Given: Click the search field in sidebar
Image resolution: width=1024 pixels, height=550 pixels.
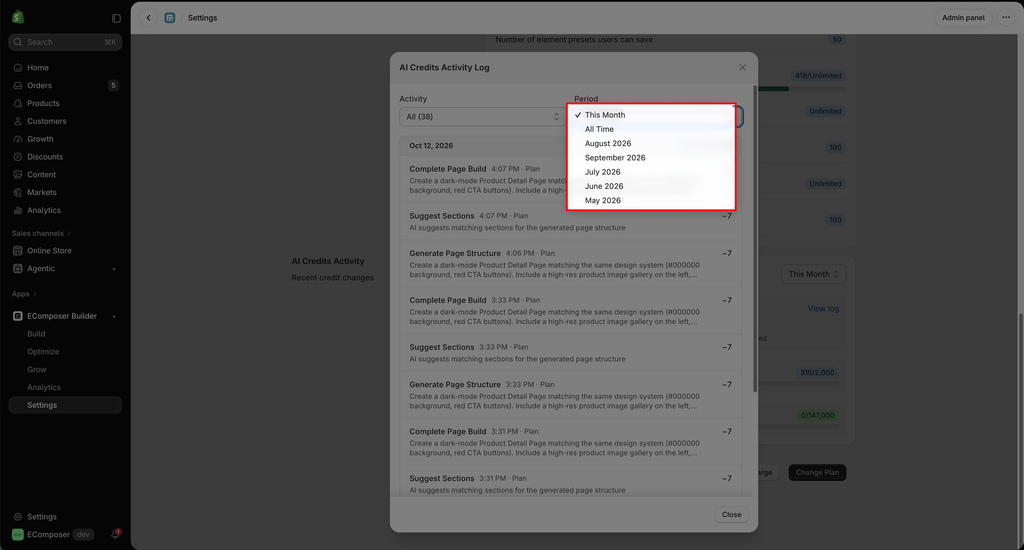Looking at the screenshot, I should coord(65,42).
